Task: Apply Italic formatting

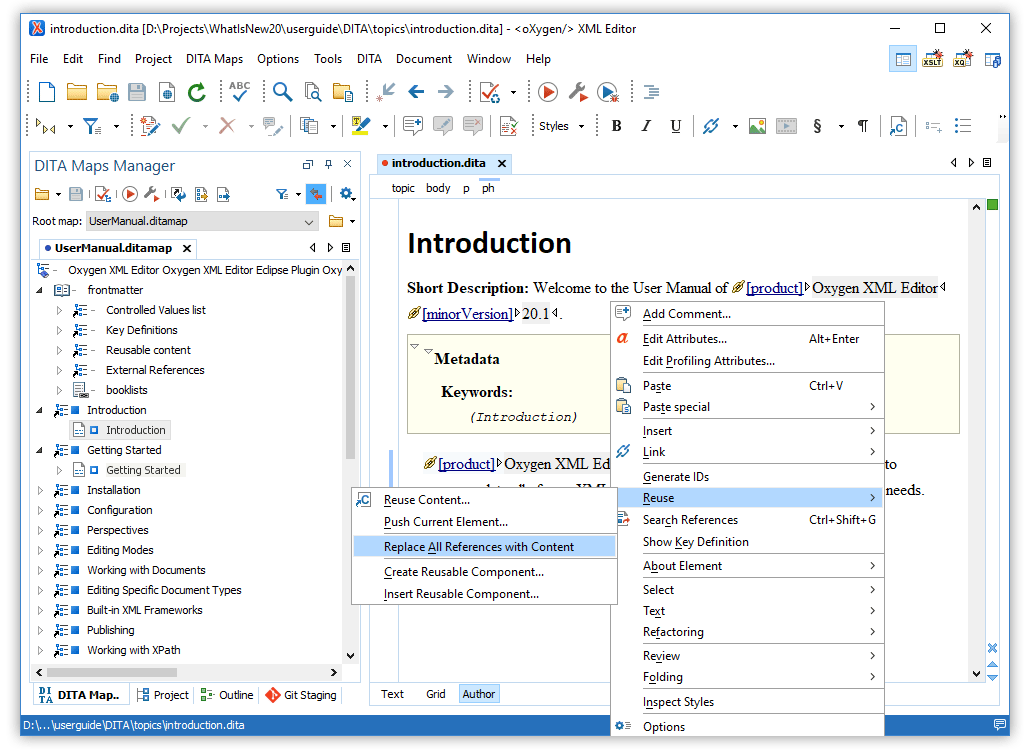Action: pos(646,126)
